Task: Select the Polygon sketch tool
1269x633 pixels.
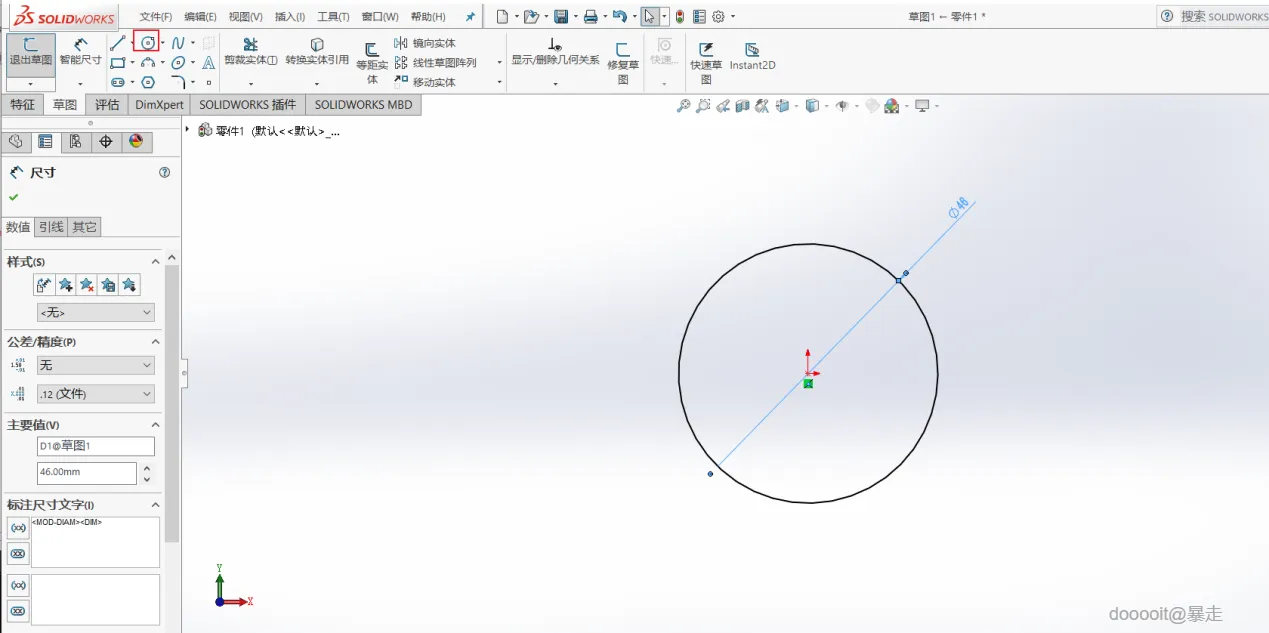Action: [148, 82]
